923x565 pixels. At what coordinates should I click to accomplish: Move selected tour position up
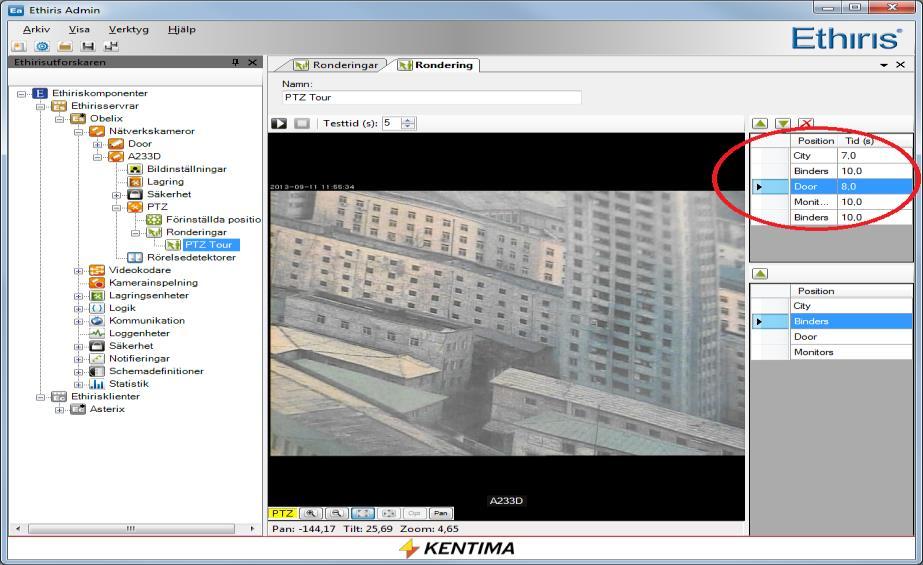point(760,124)
